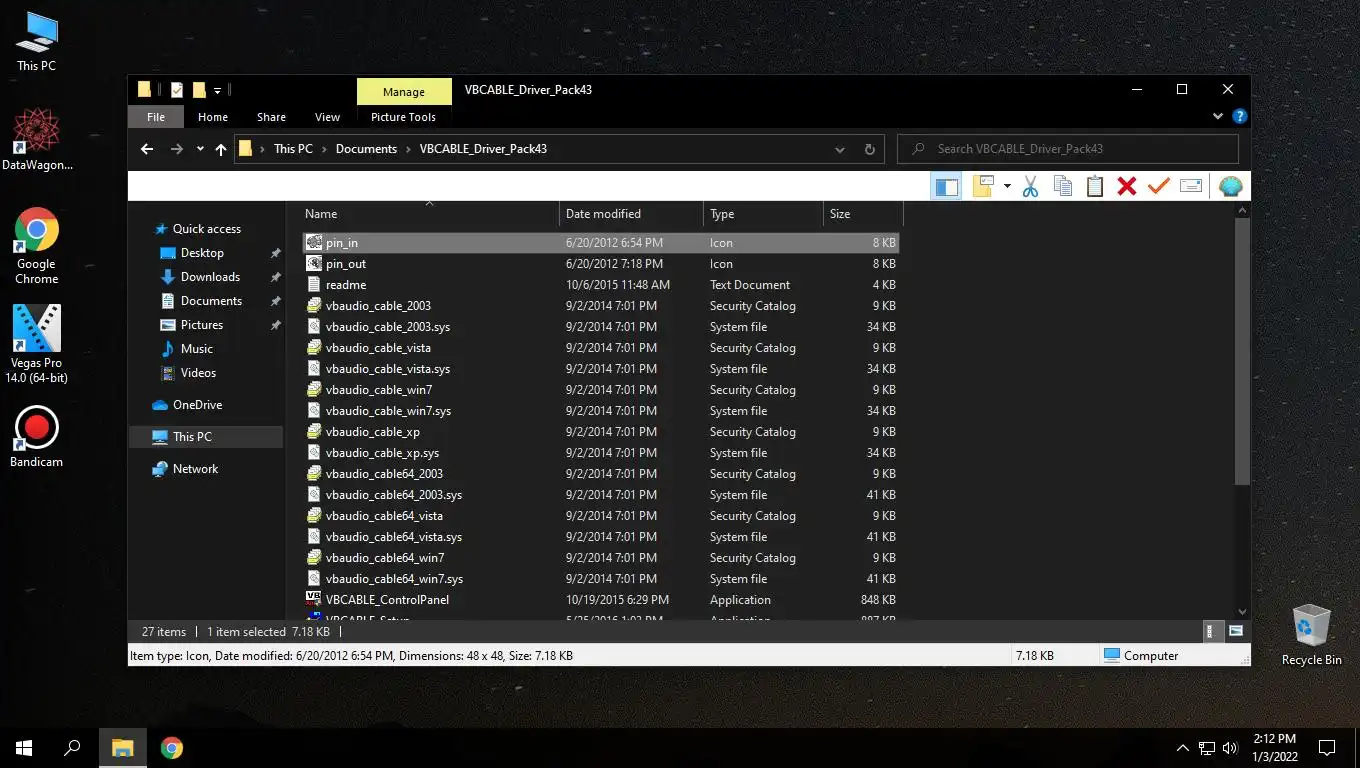Screen dimensions: 1360x768
Task: Sort files by the Size column
Action: (863, 214)
